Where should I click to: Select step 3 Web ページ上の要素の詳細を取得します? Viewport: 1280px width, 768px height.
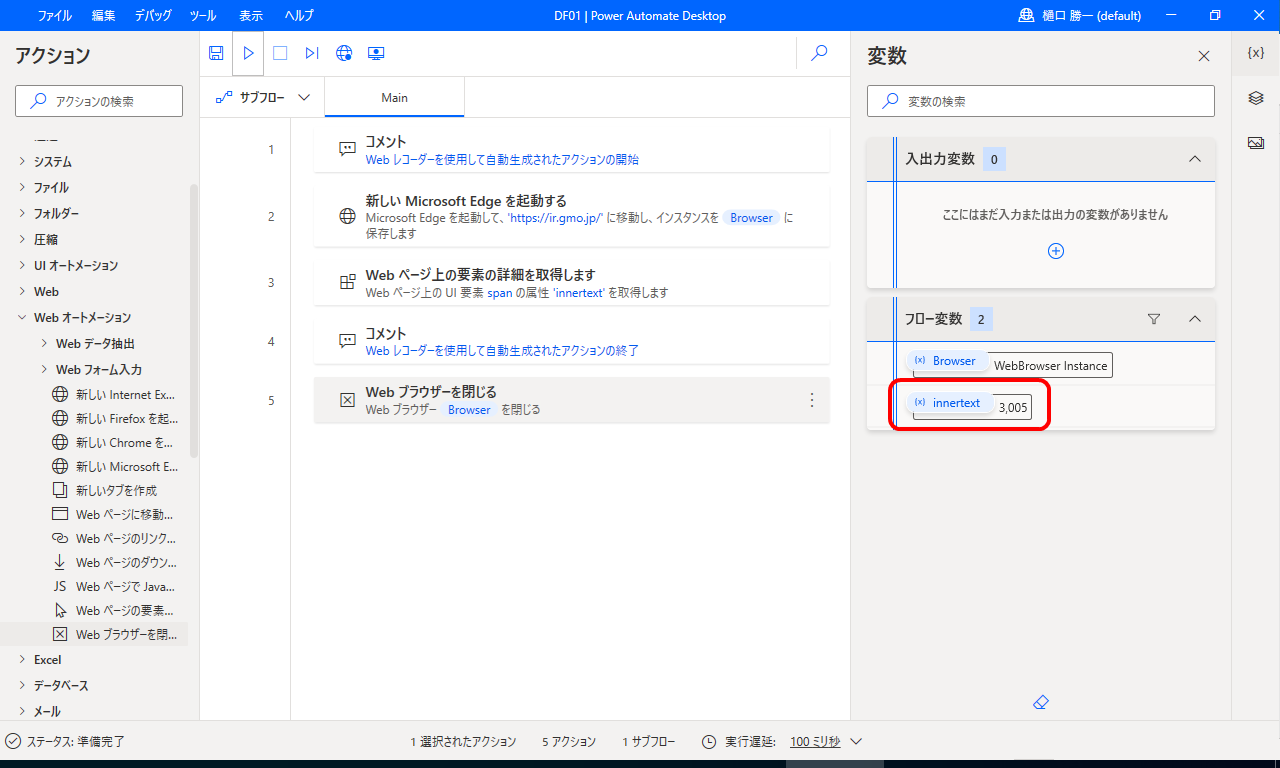571,282
